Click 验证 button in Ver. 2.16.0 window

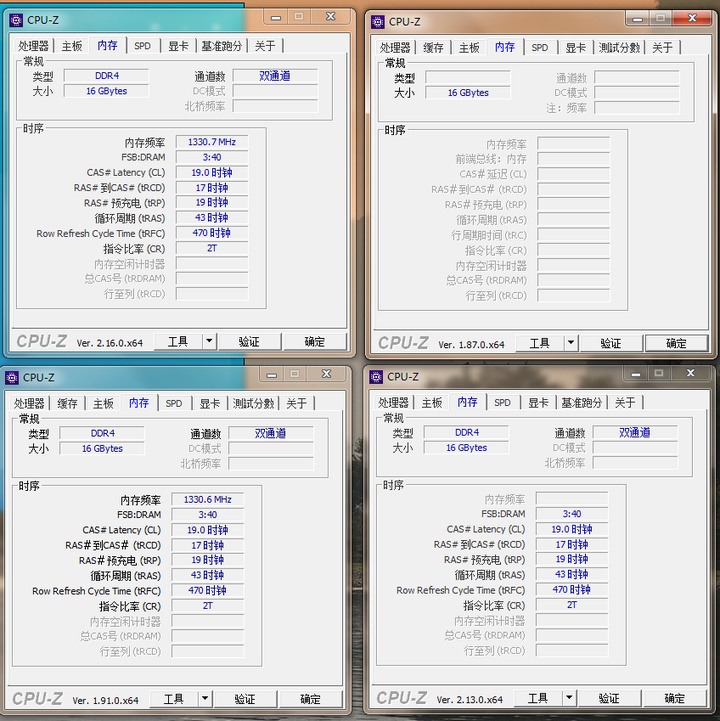(x=249, y=342)
